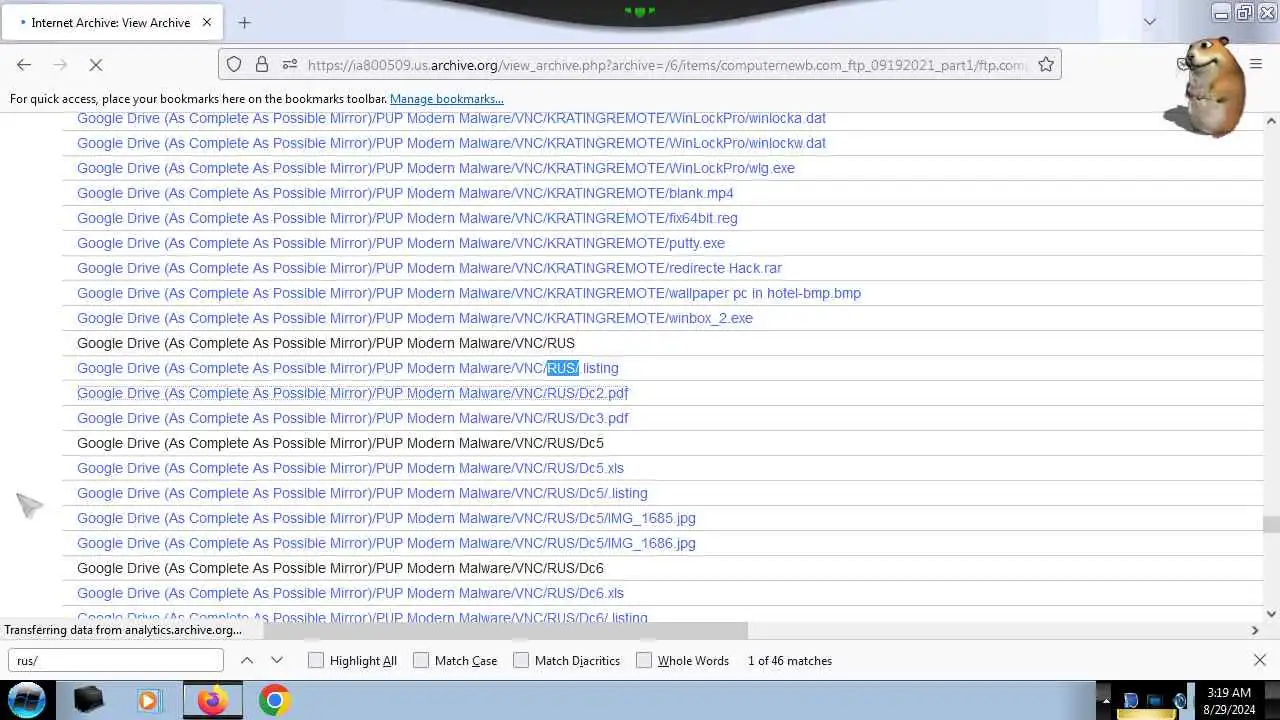Open winlockw.dat file link
This screenshot has width=1280, height=720.
pyautogui.click(x=451, y=143)
